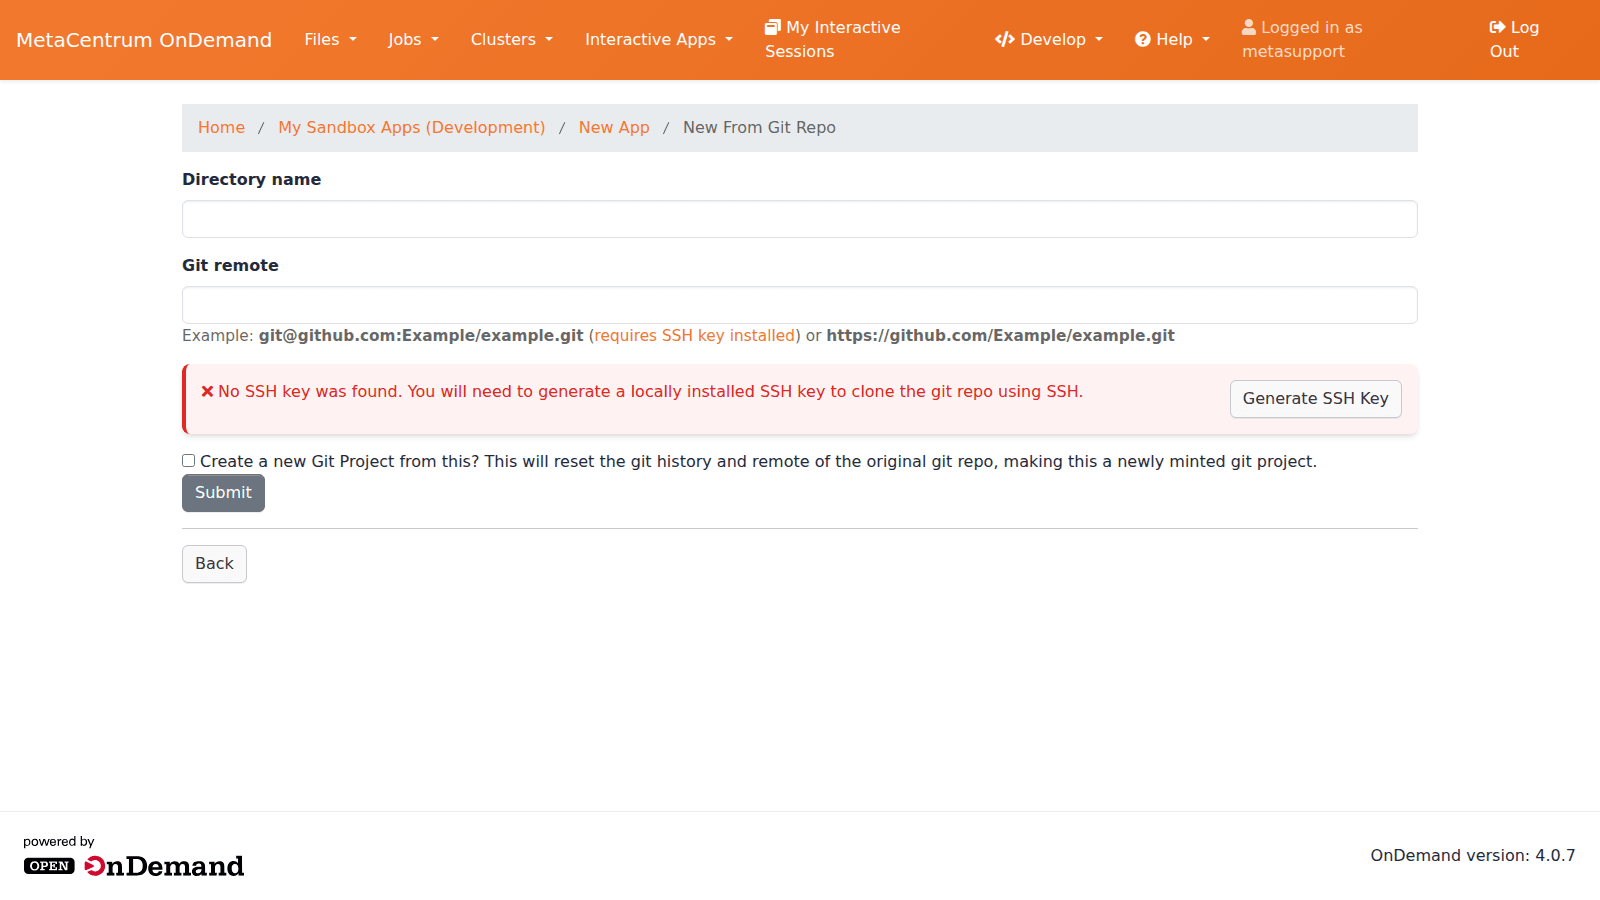Image resolution: width=1600 pixels, height=900 pixels.
Task: Expand the Clusters dropdown
Action: coord(511,39)
